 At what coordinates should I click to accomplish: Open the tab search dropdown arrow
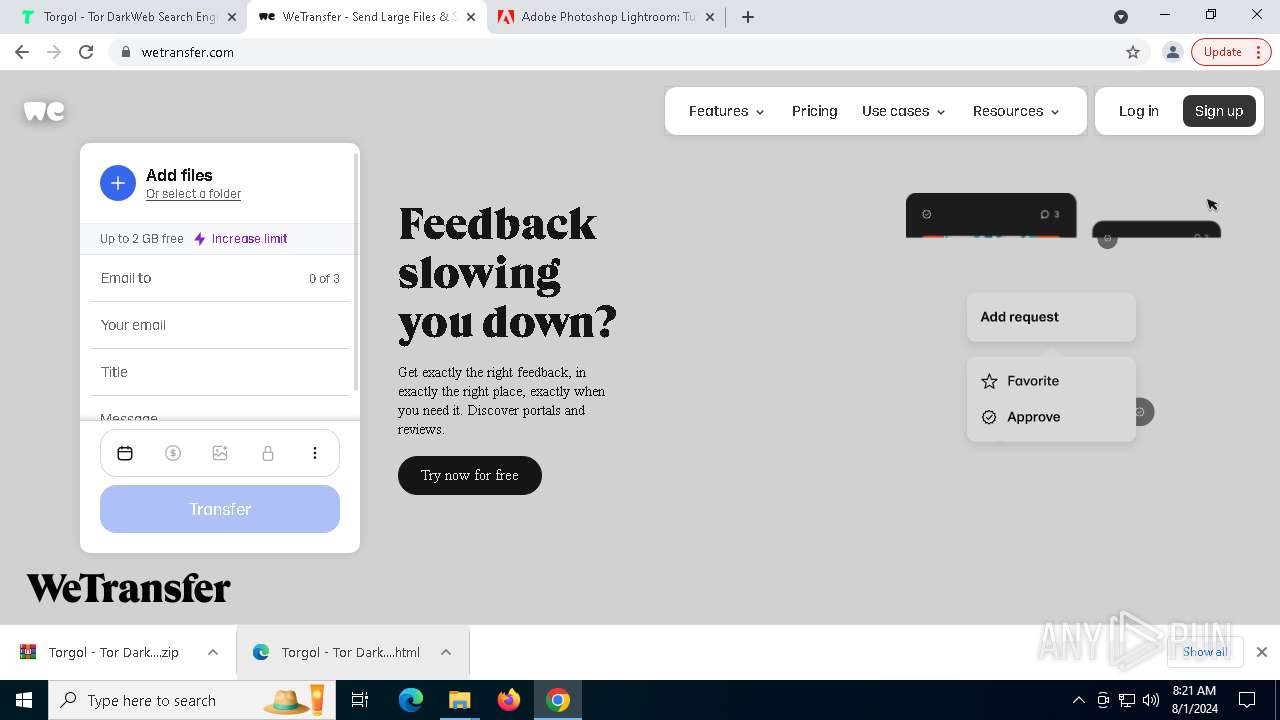[x=1121, y=17]
